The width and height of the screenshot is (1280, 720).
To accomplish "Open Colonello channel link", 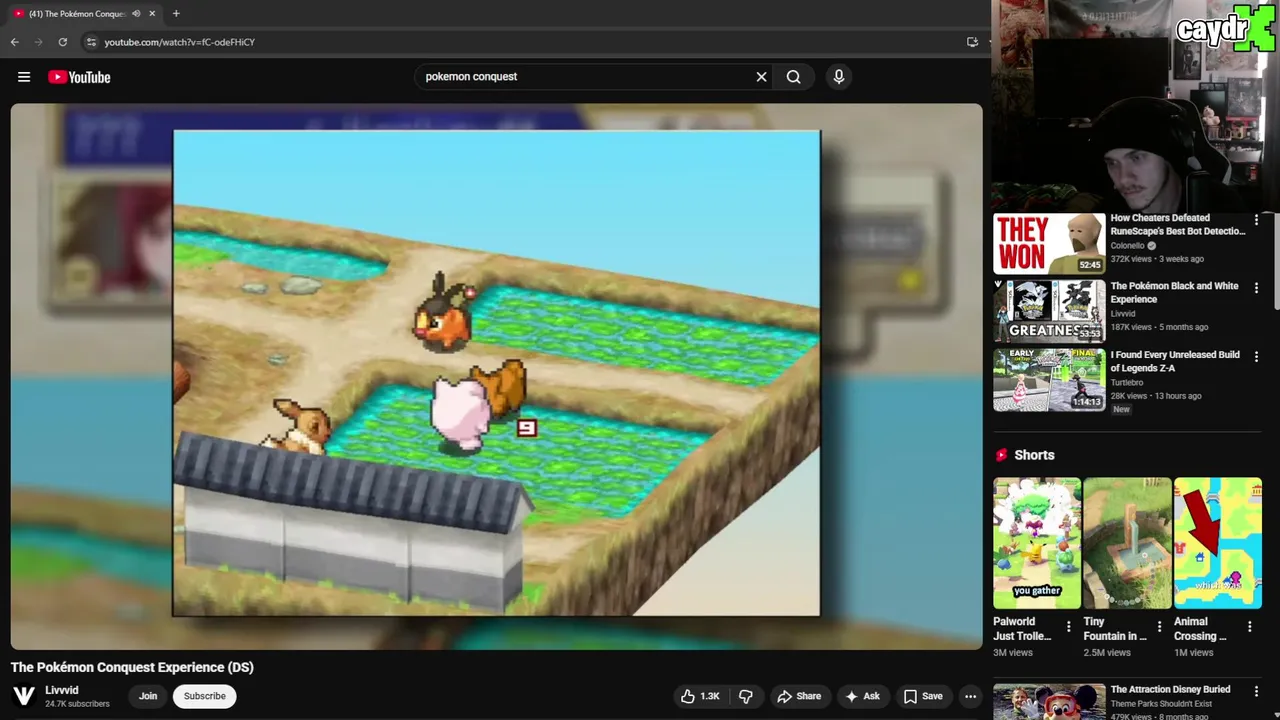I will click(x=1127, y=245).
